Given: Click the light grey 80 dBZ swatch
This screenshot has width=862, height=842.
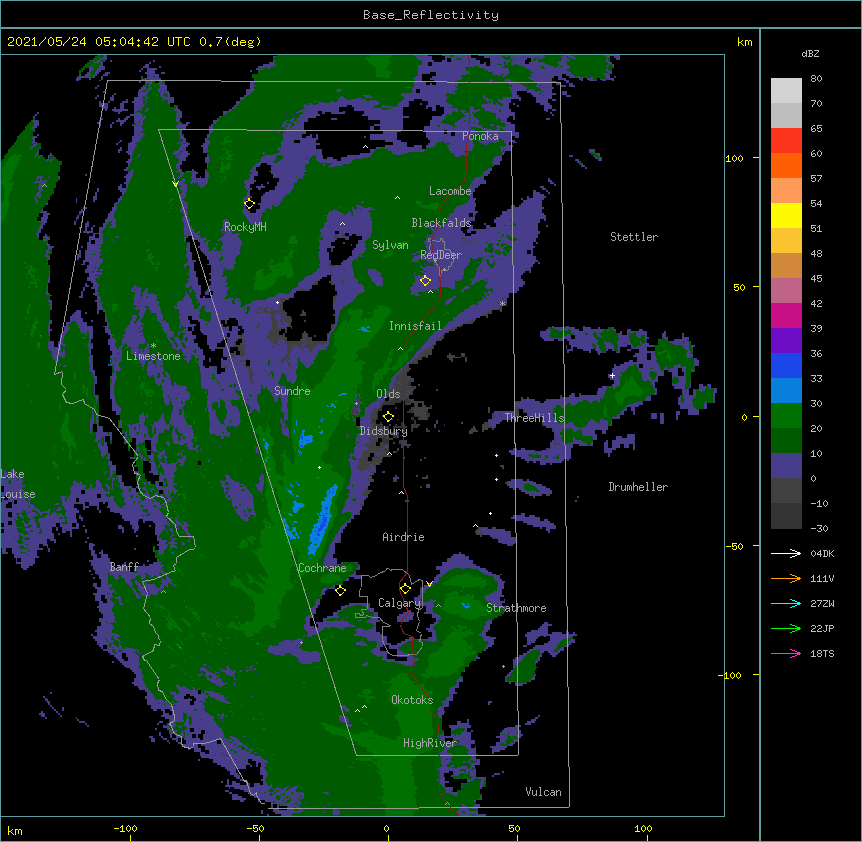Looking at the screenshot, I should 786,90.
